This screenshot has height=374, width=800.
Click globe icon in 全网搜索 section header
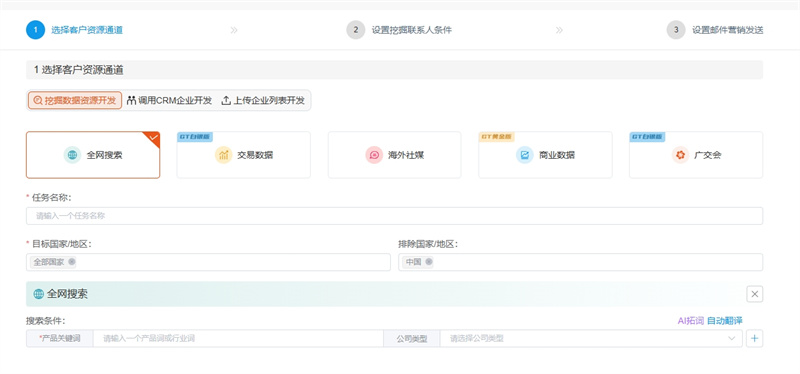pyautogui.click(x=39, y=294)
